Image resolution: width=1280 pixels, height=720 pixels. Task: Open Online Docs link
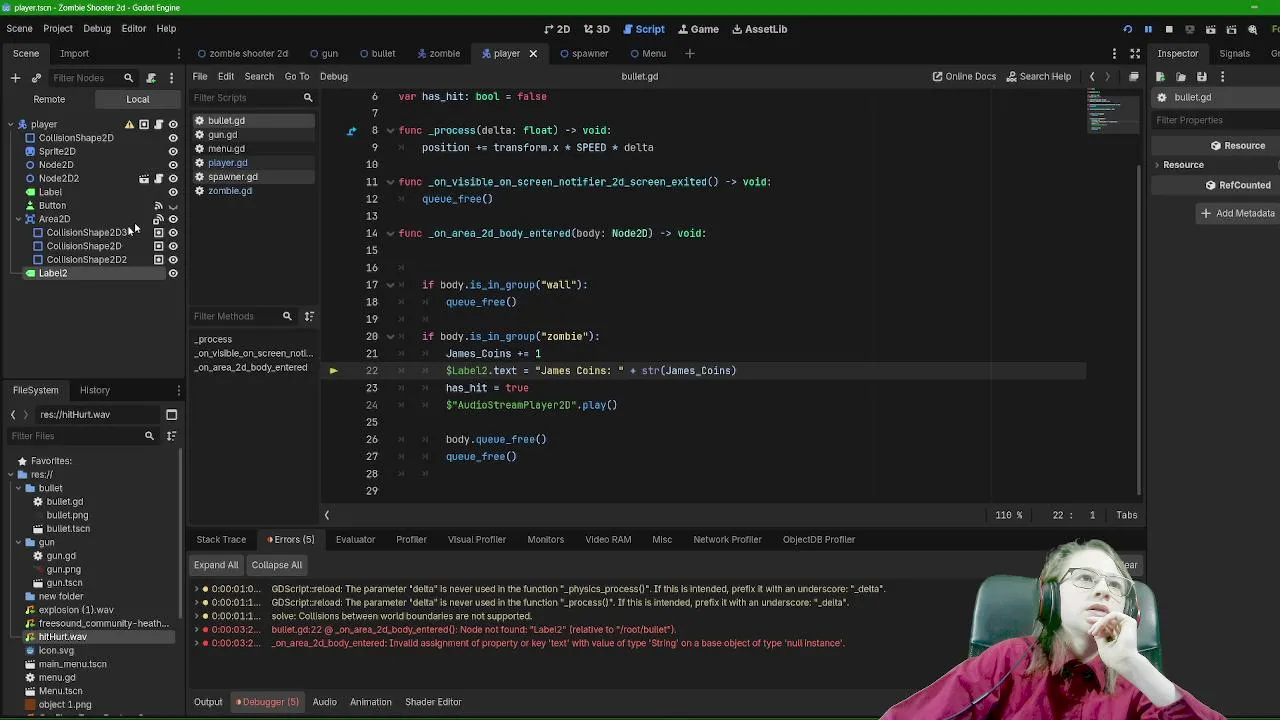pyautogui.click(x=964, y=76)
